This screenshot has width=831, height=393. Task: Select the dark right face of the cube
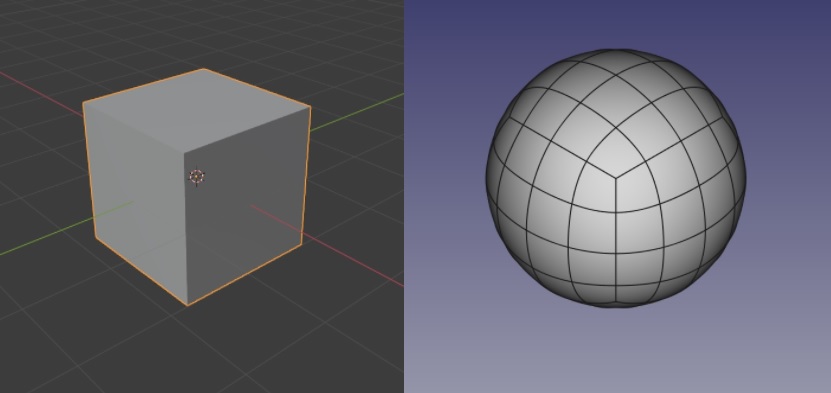click(247, 207)
